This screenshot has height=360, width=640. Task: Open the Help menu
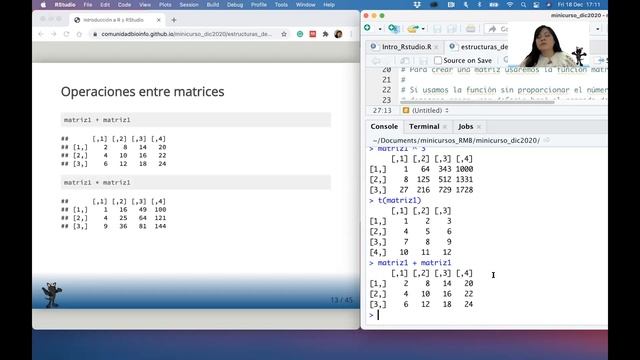[329, 5]
